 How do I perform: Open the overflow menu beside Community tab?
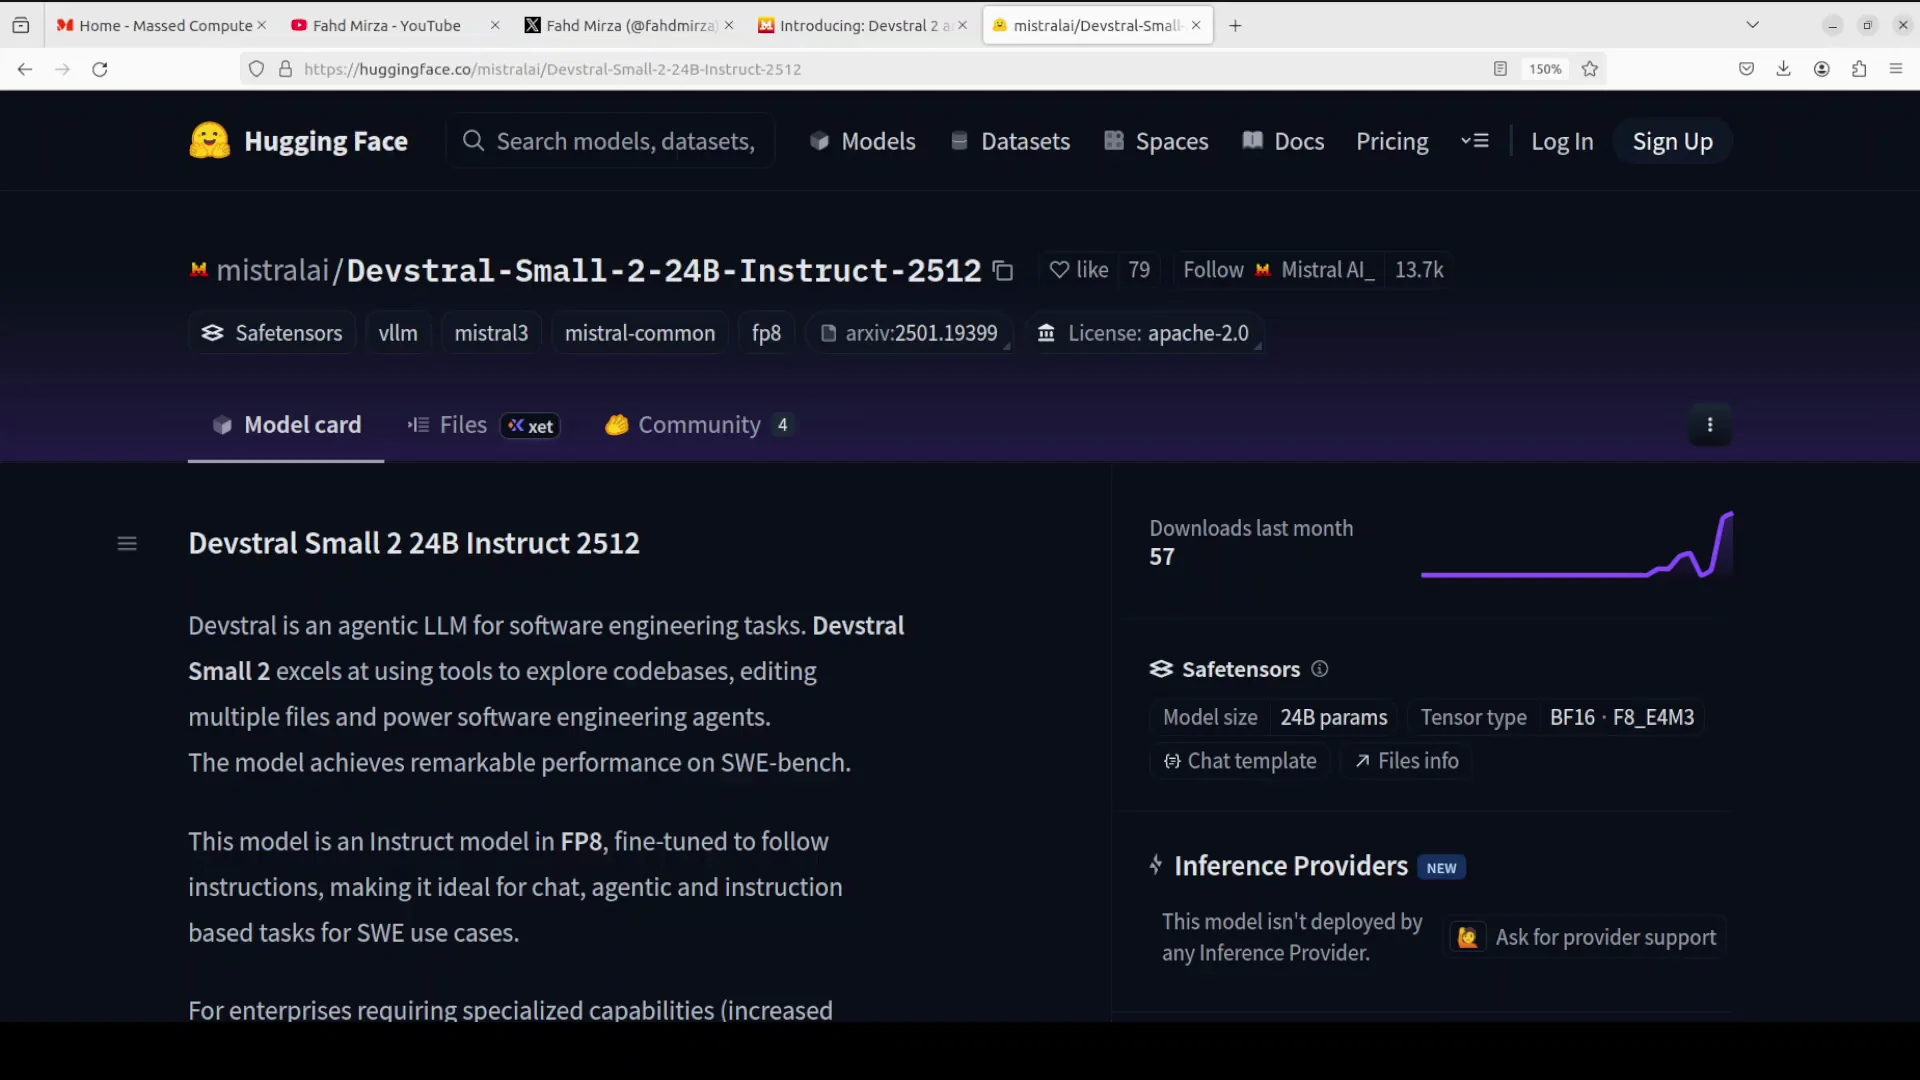[x=1710, y=424]
